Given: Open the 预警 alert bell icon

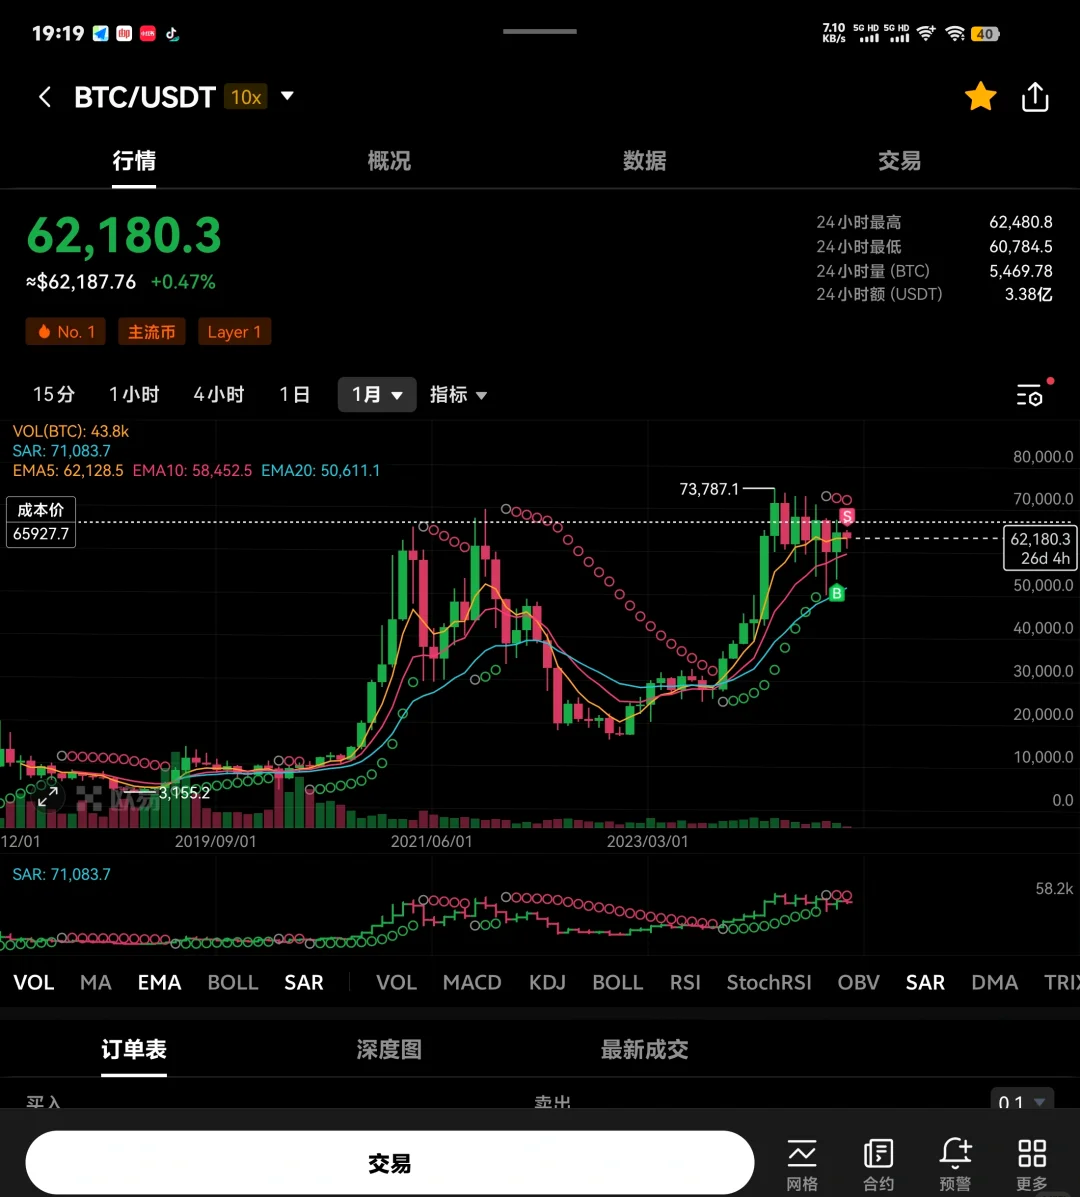Looking at the screenshot, I should (955, 1165).
